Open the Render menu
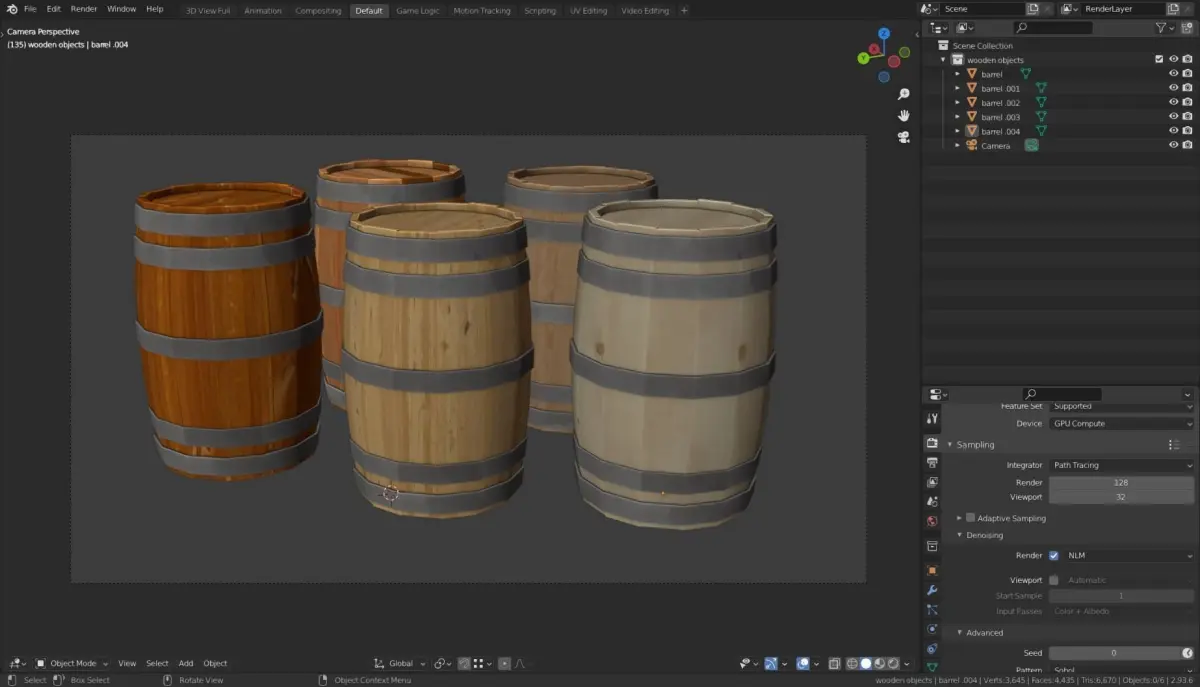 (x=84, y=9)
